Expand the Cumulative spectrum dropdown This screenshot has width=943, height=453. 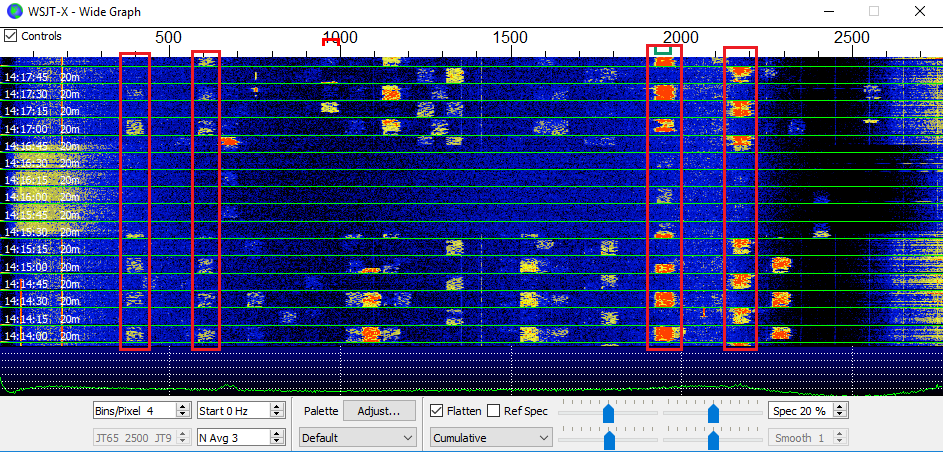coord(490,437)
